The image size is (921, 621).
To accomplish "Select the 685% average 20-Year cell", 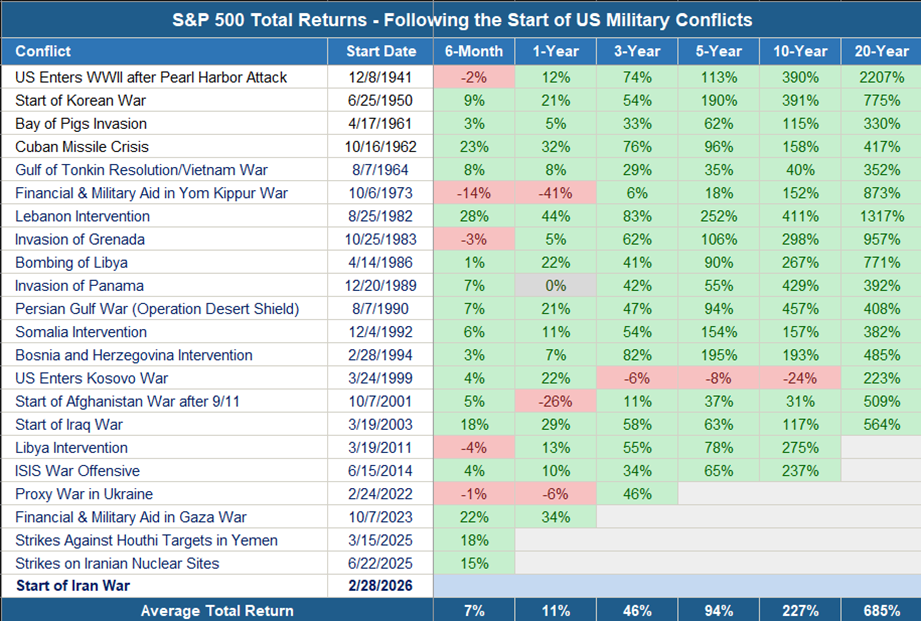I will (x=880, y=610).
